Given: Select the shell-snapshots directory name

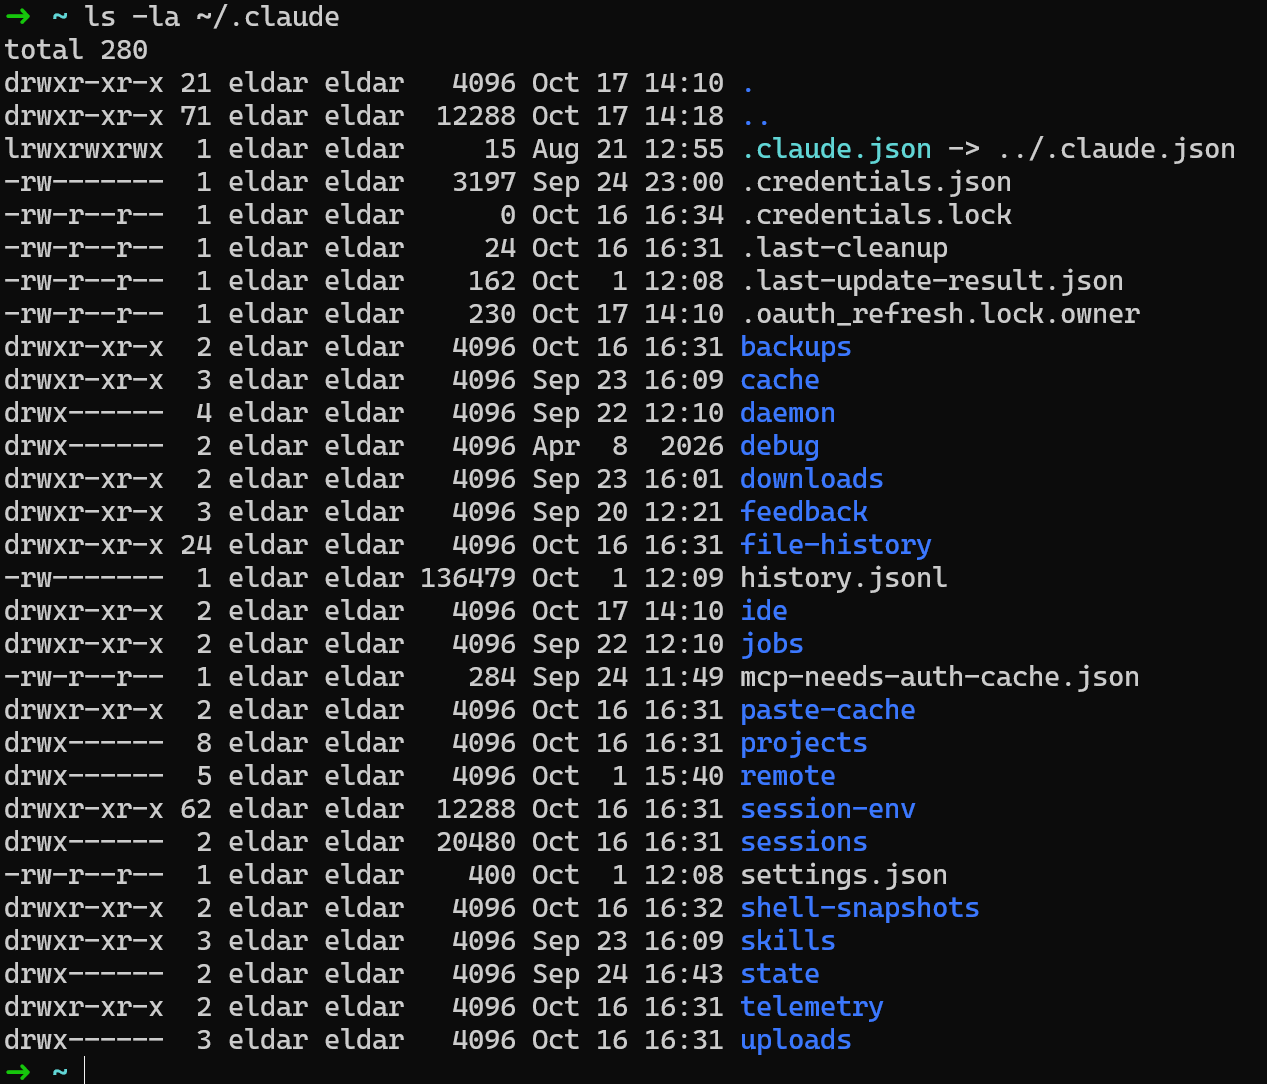Looking at the screenshot, I should coord(860,908).
